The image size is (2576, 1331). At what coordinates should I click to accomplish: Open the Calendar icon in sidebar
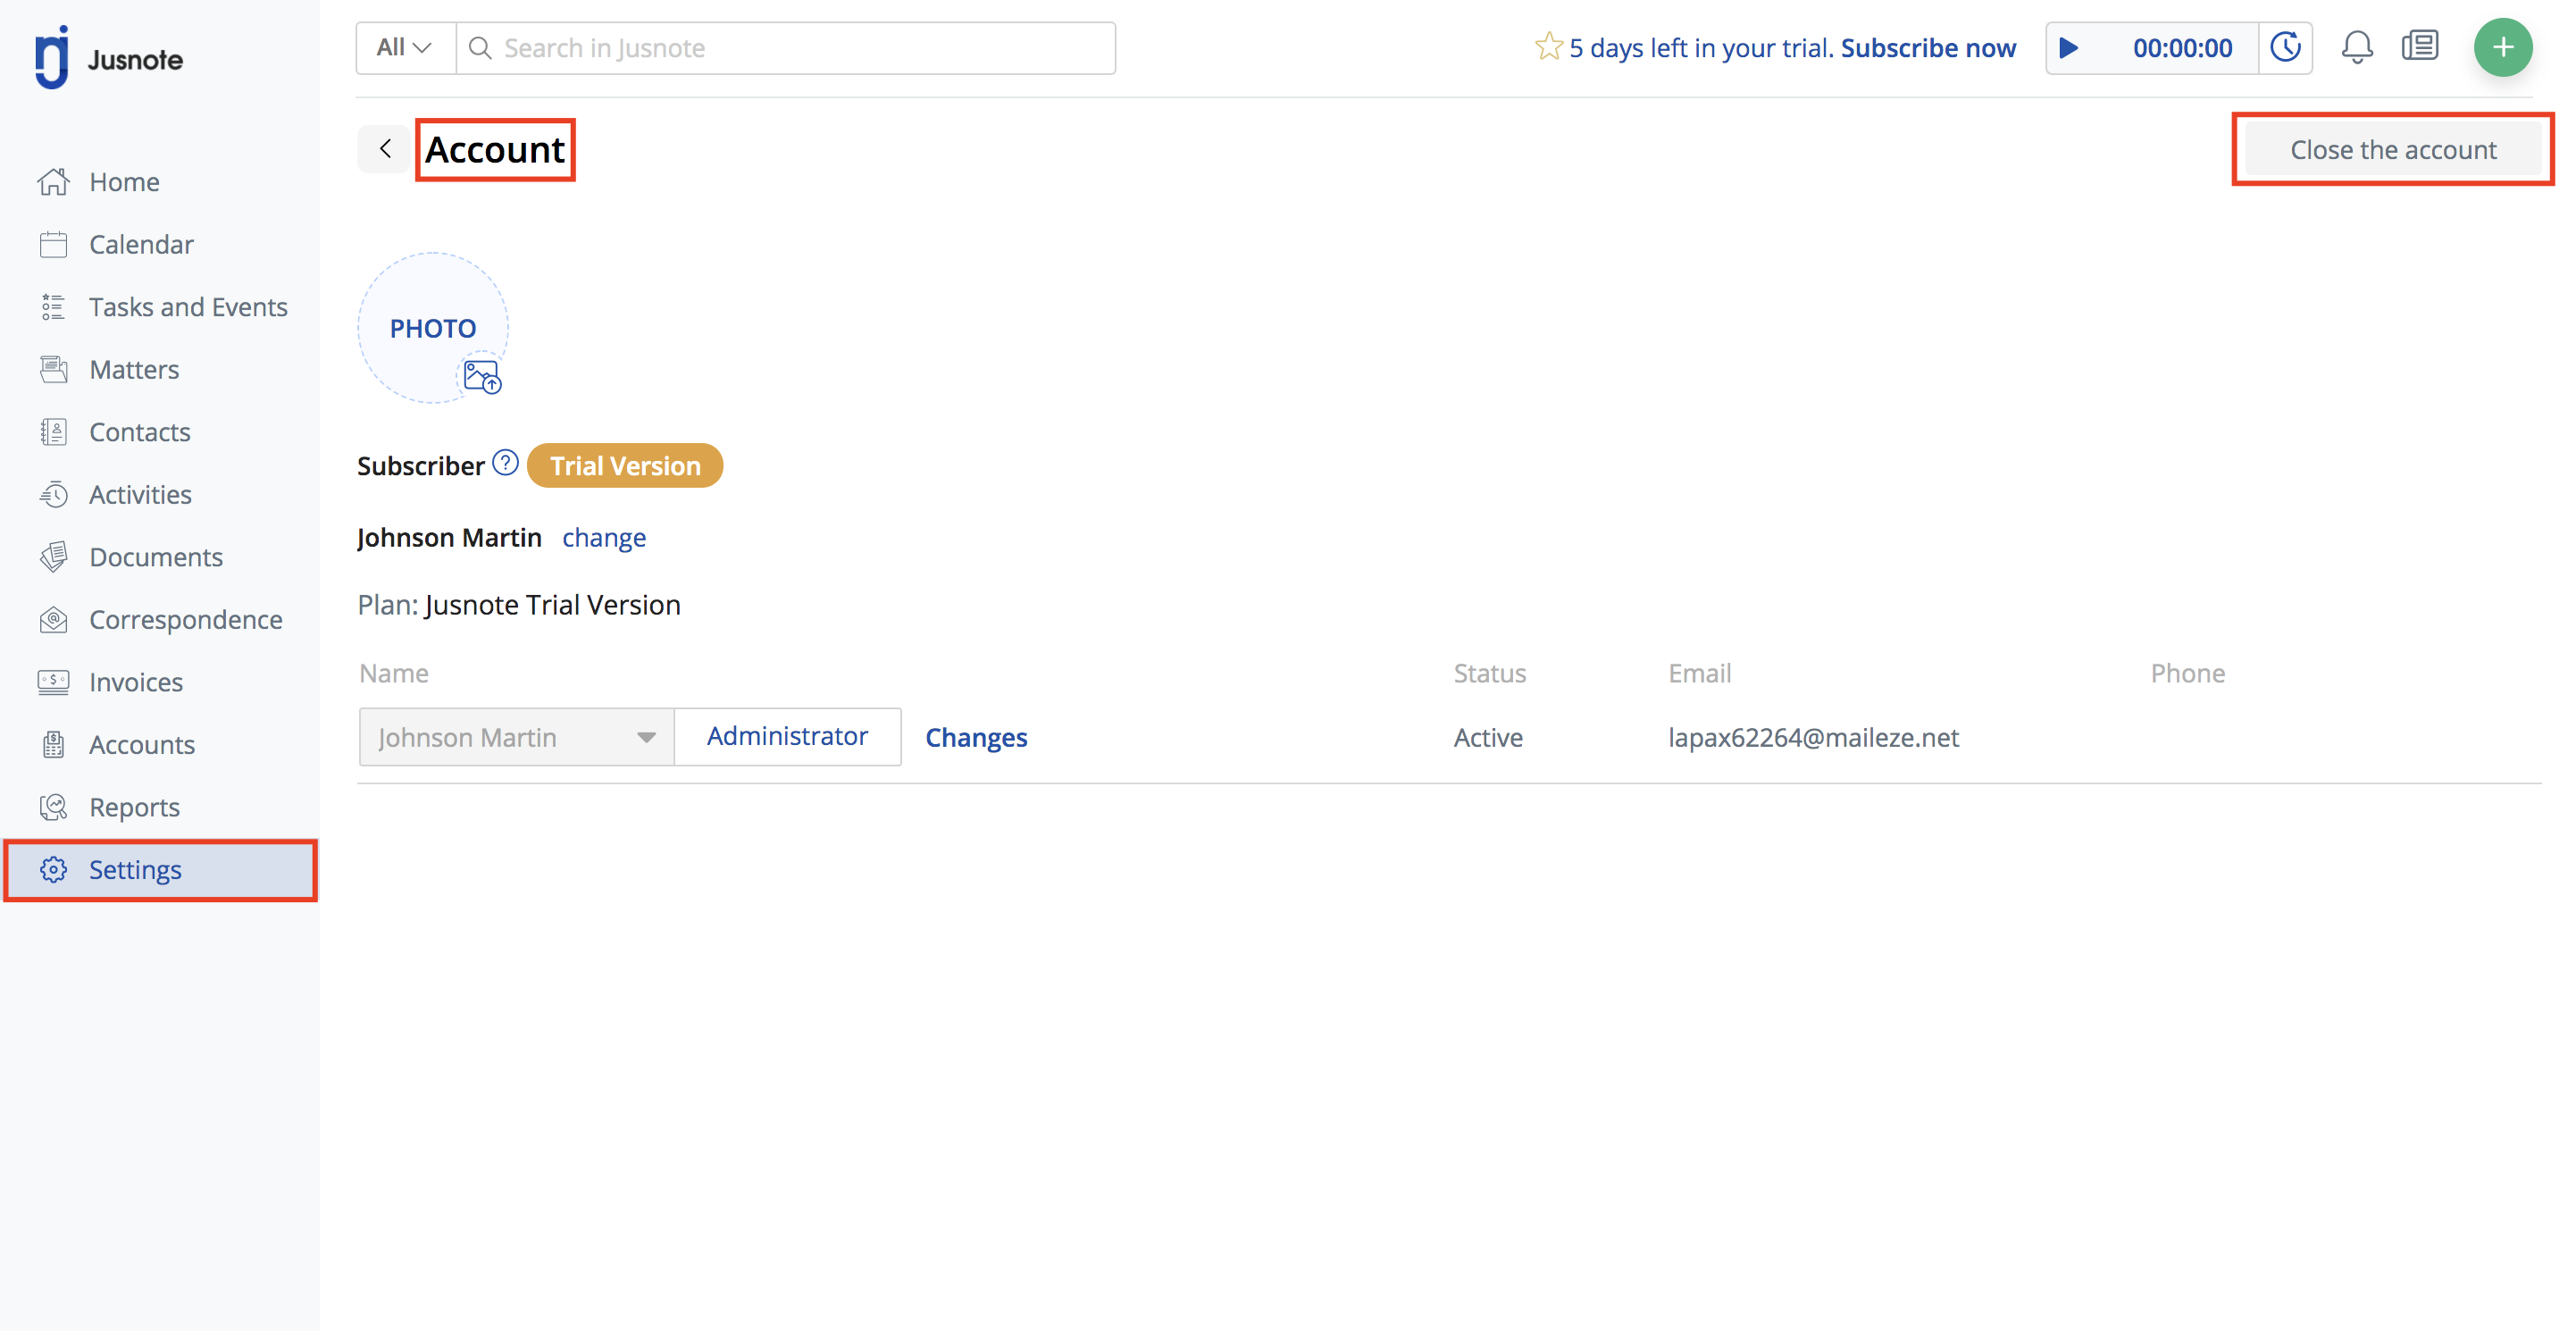(54, 245)
